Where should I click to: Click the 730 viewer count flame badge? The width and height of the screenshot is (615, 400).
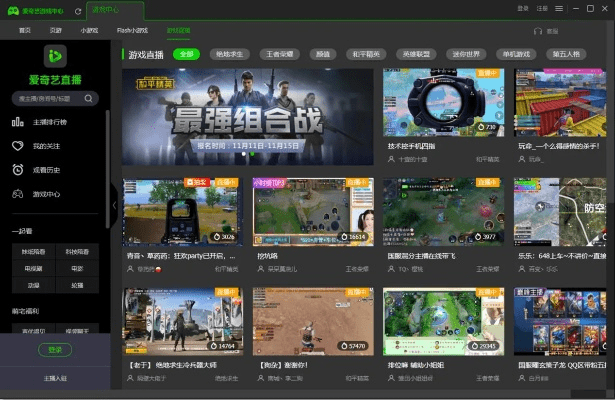(x=486, y=127)
